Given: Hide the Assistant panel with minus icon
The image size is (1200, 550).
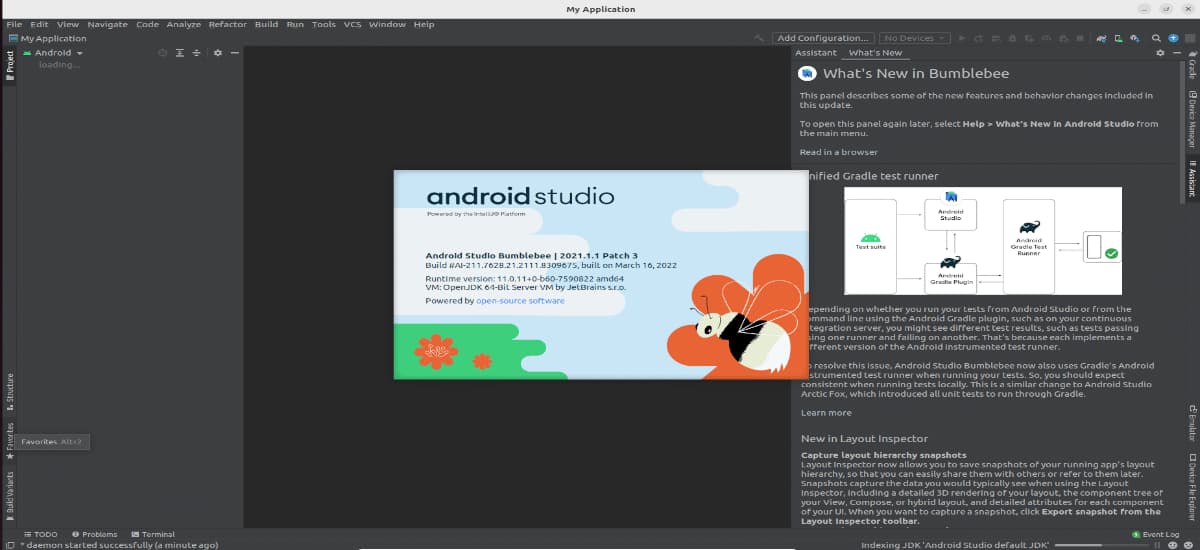Looking at the screenshot, I should point(1177,53).
